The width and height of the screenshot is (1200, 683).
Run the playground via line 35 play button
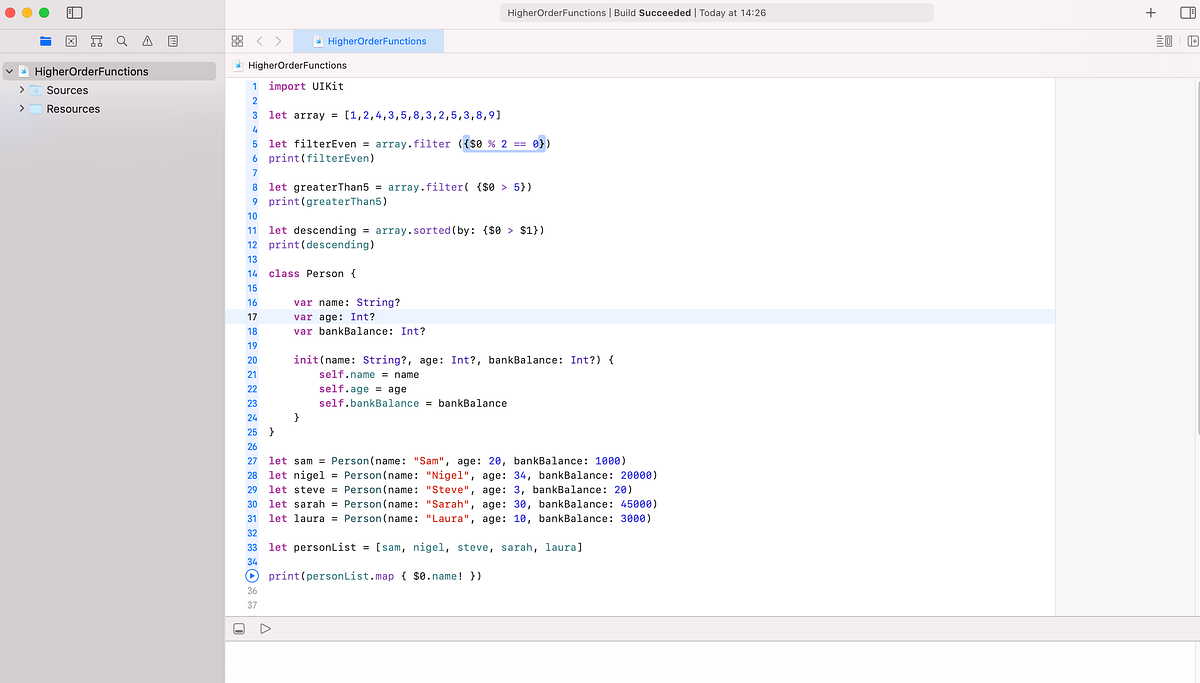point(252,576)
